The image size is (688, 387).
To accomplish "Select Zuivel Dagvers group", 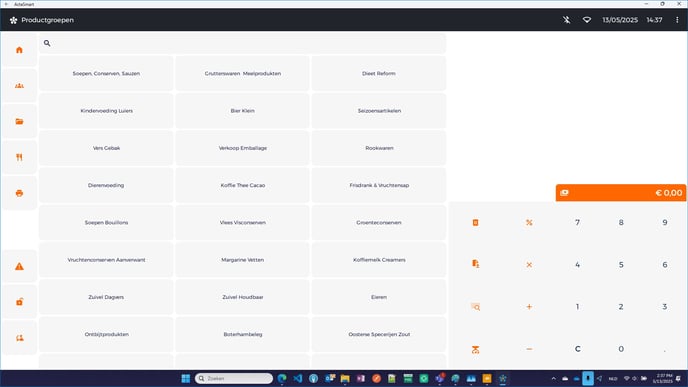I will click(106, 297).
